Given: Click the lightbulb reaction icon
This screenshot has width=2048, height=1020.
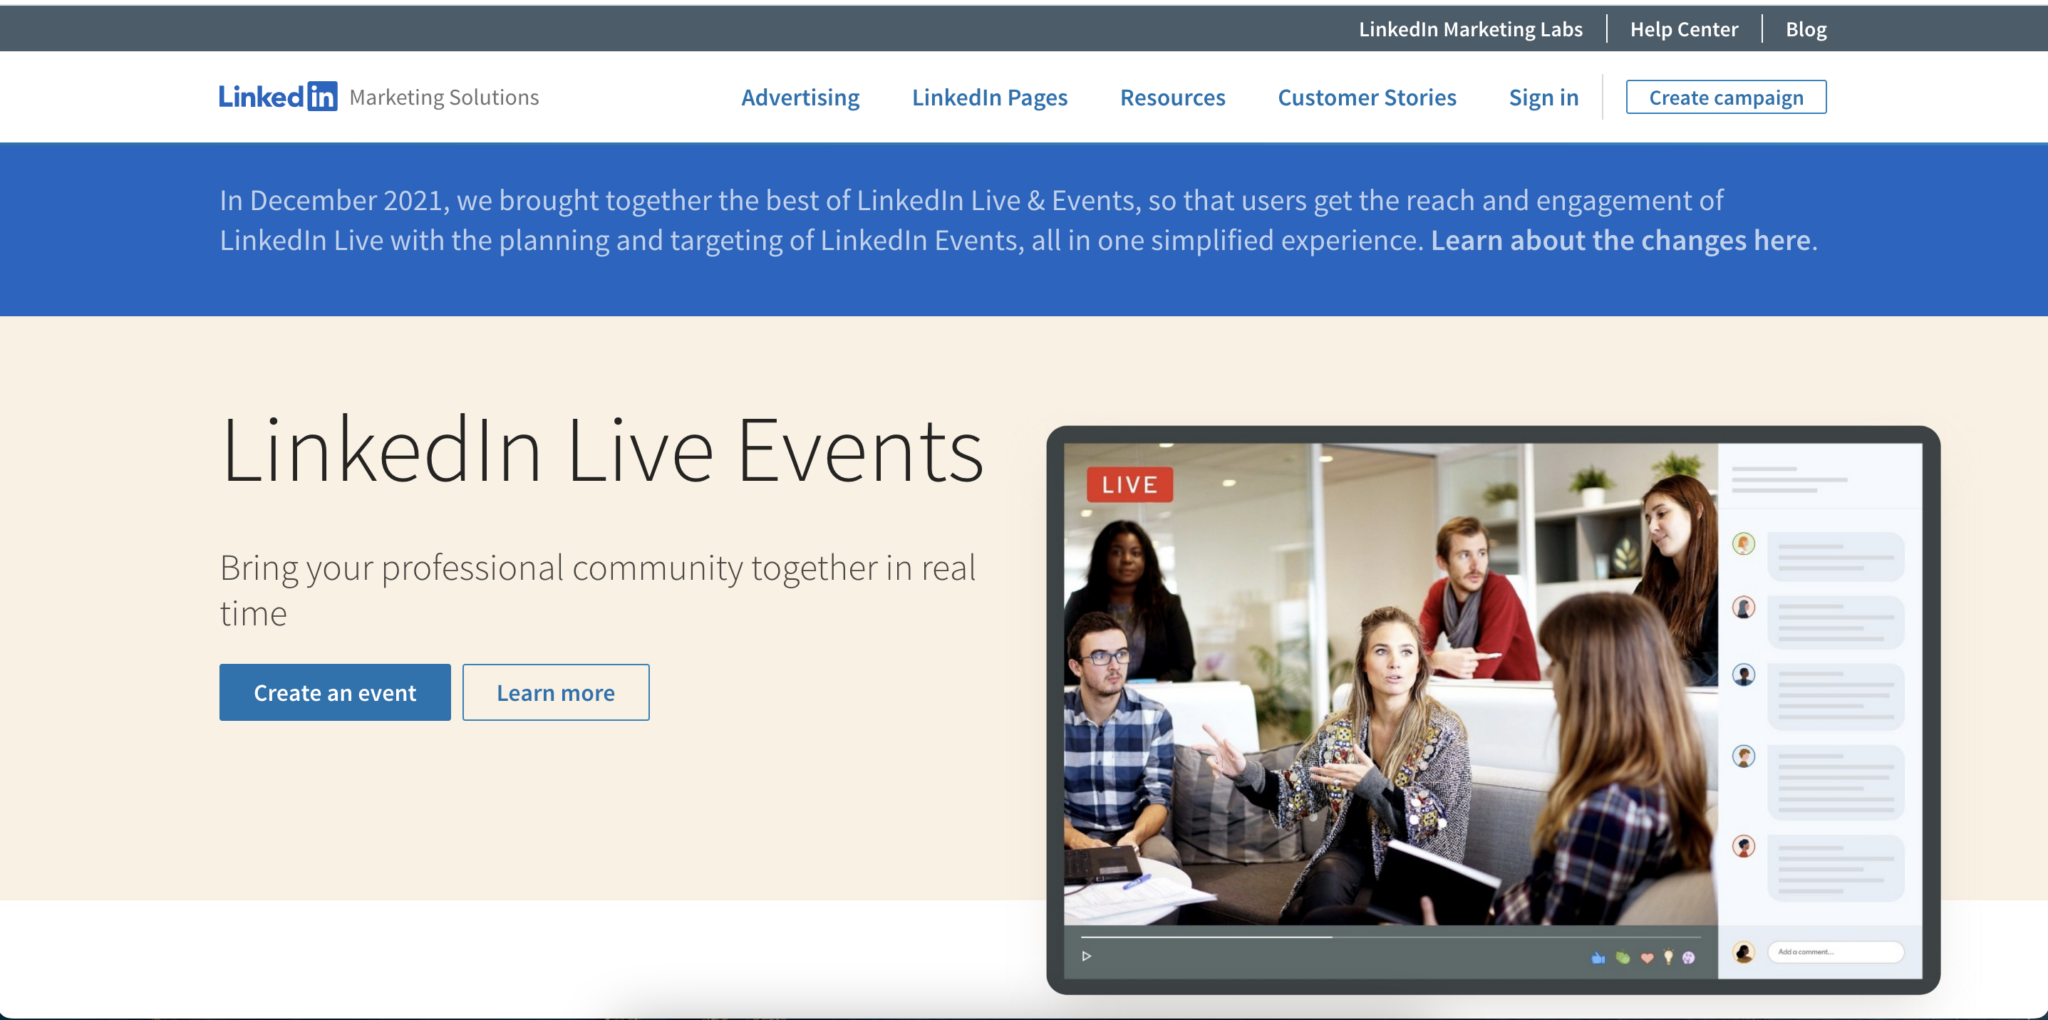Looking at the screenshot, I should pos(1668,957).
